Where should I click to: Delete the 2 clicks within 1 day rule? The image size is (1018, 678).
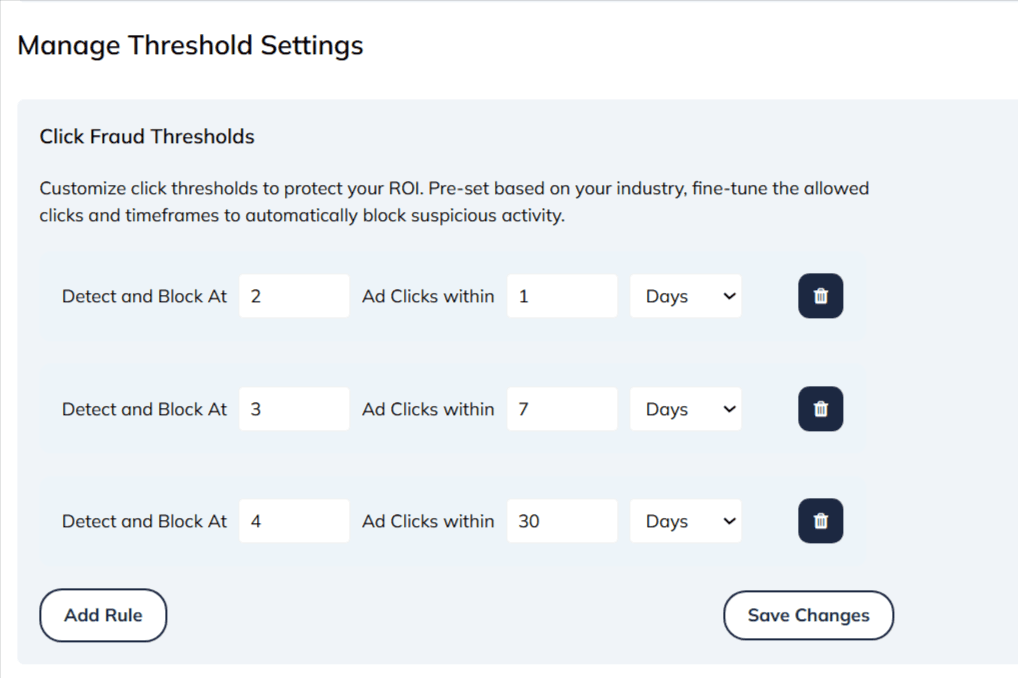pyautogui.click(x=820, y=296)
